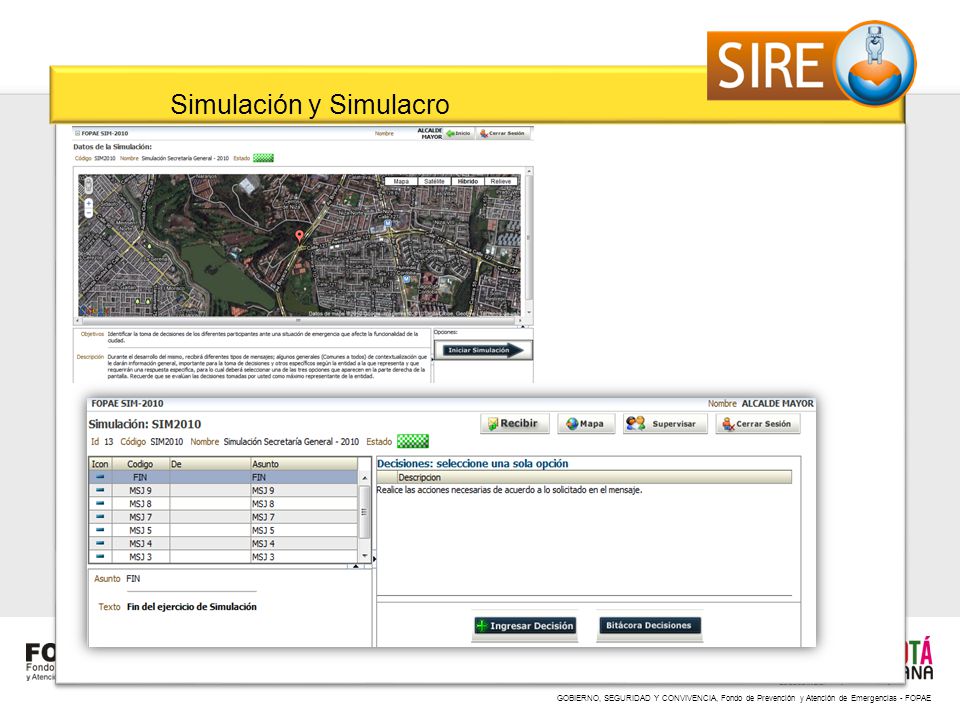Click the map panel vertical scrollbar
The height and width of the screenshot is (720, 960).
pyautogui.click(x=529, y=242)
